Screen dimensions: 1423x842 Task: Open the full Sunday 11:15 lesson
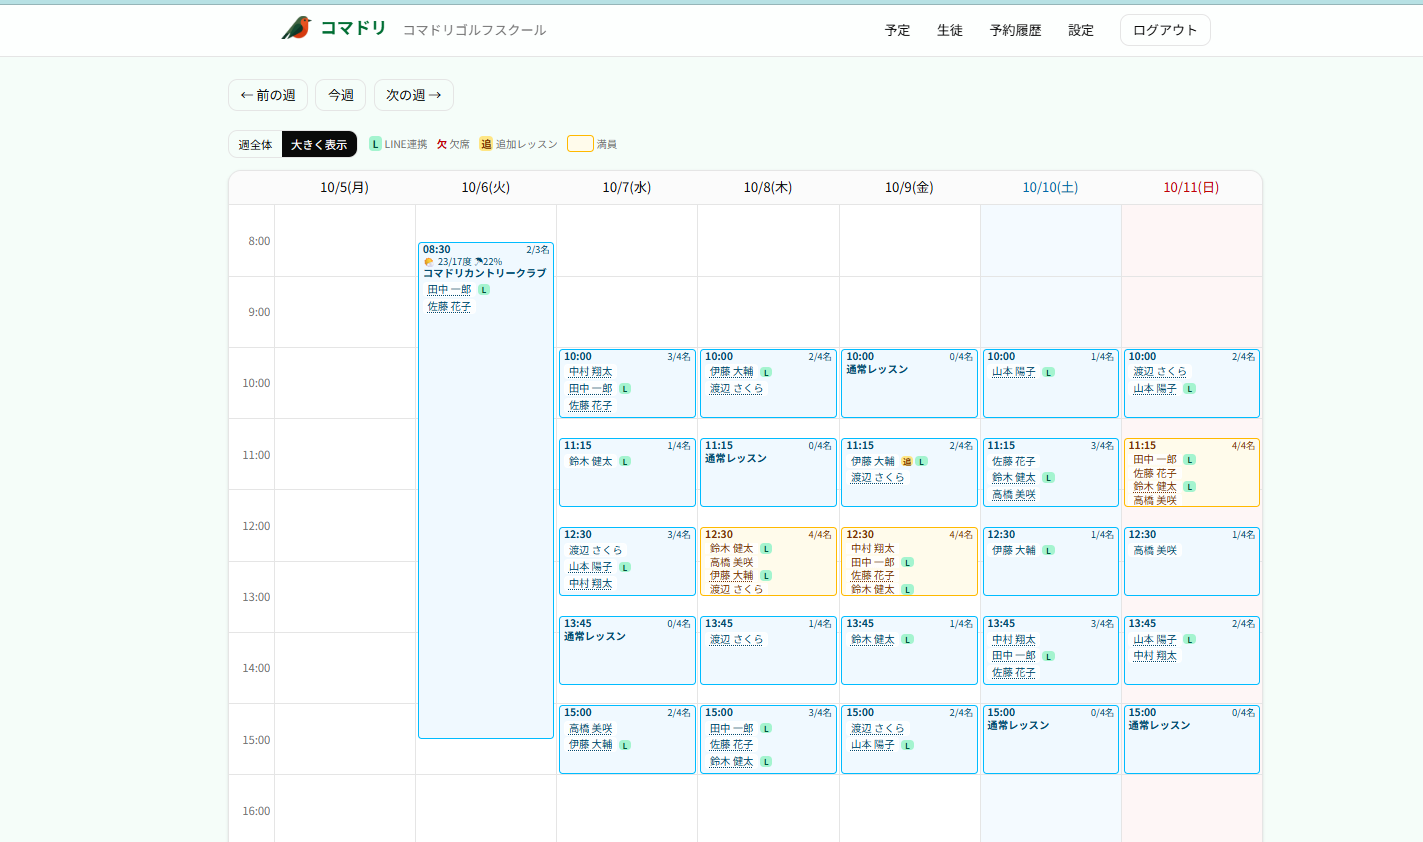point(1192,472)
